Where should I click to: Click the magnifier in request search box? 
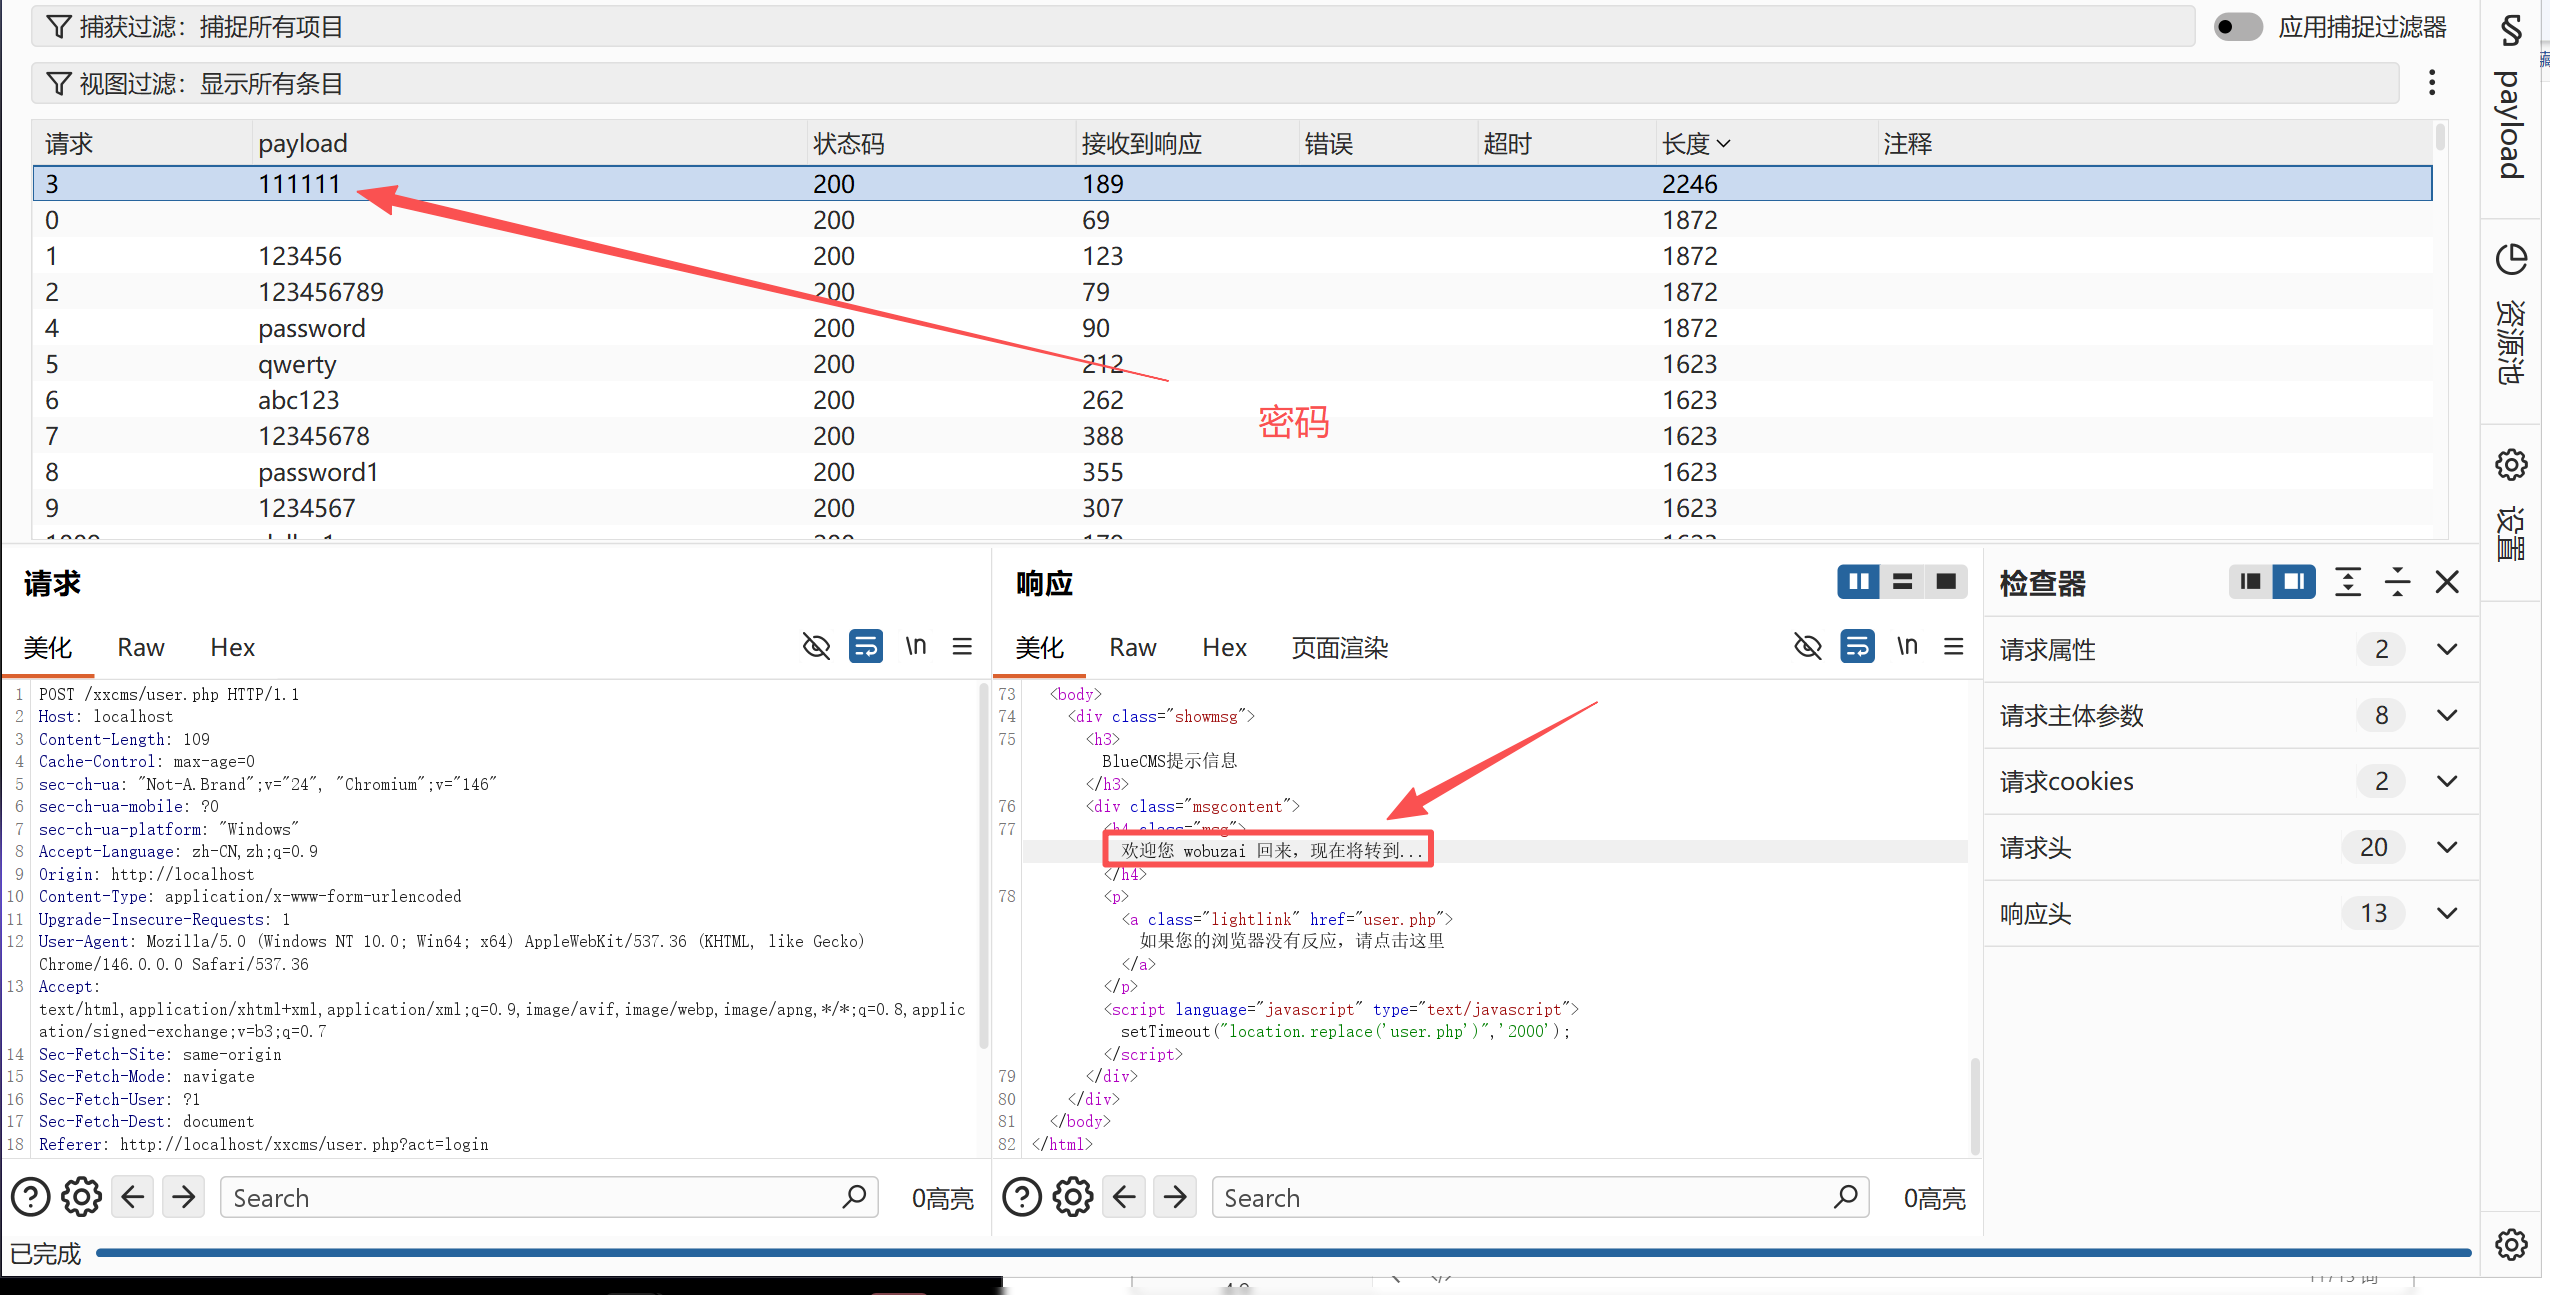pos(855,1197)
